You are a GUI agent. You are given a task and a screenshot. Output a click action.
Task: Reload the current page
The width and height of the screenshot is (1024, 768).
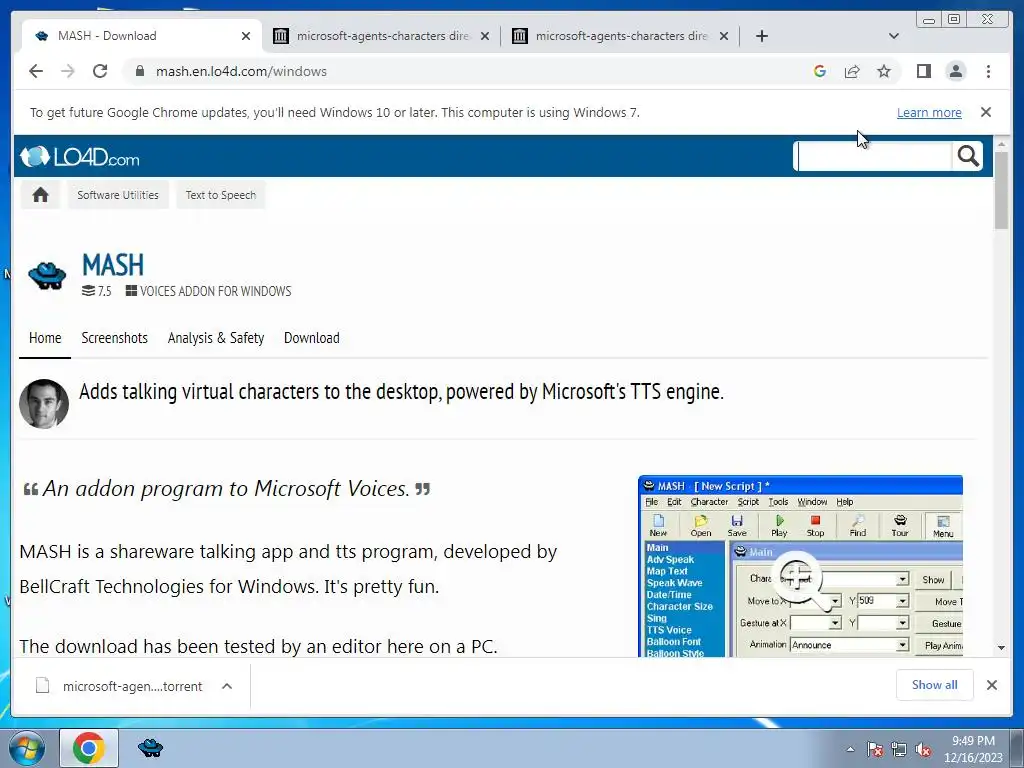click(100, 71)
